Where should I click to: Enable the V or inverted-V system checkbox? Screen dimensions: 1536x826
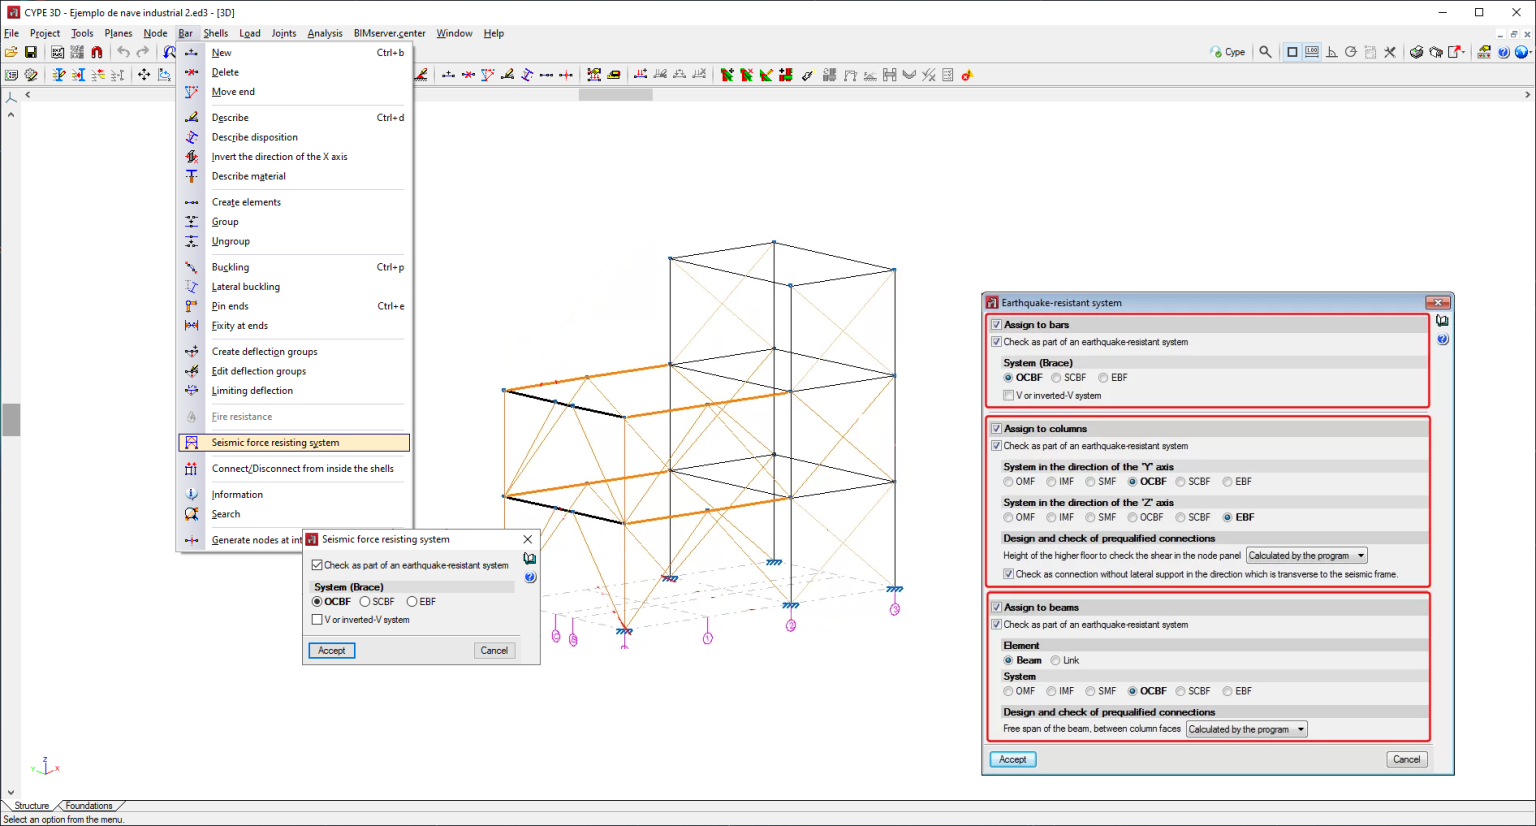click(x=318, y=618)
